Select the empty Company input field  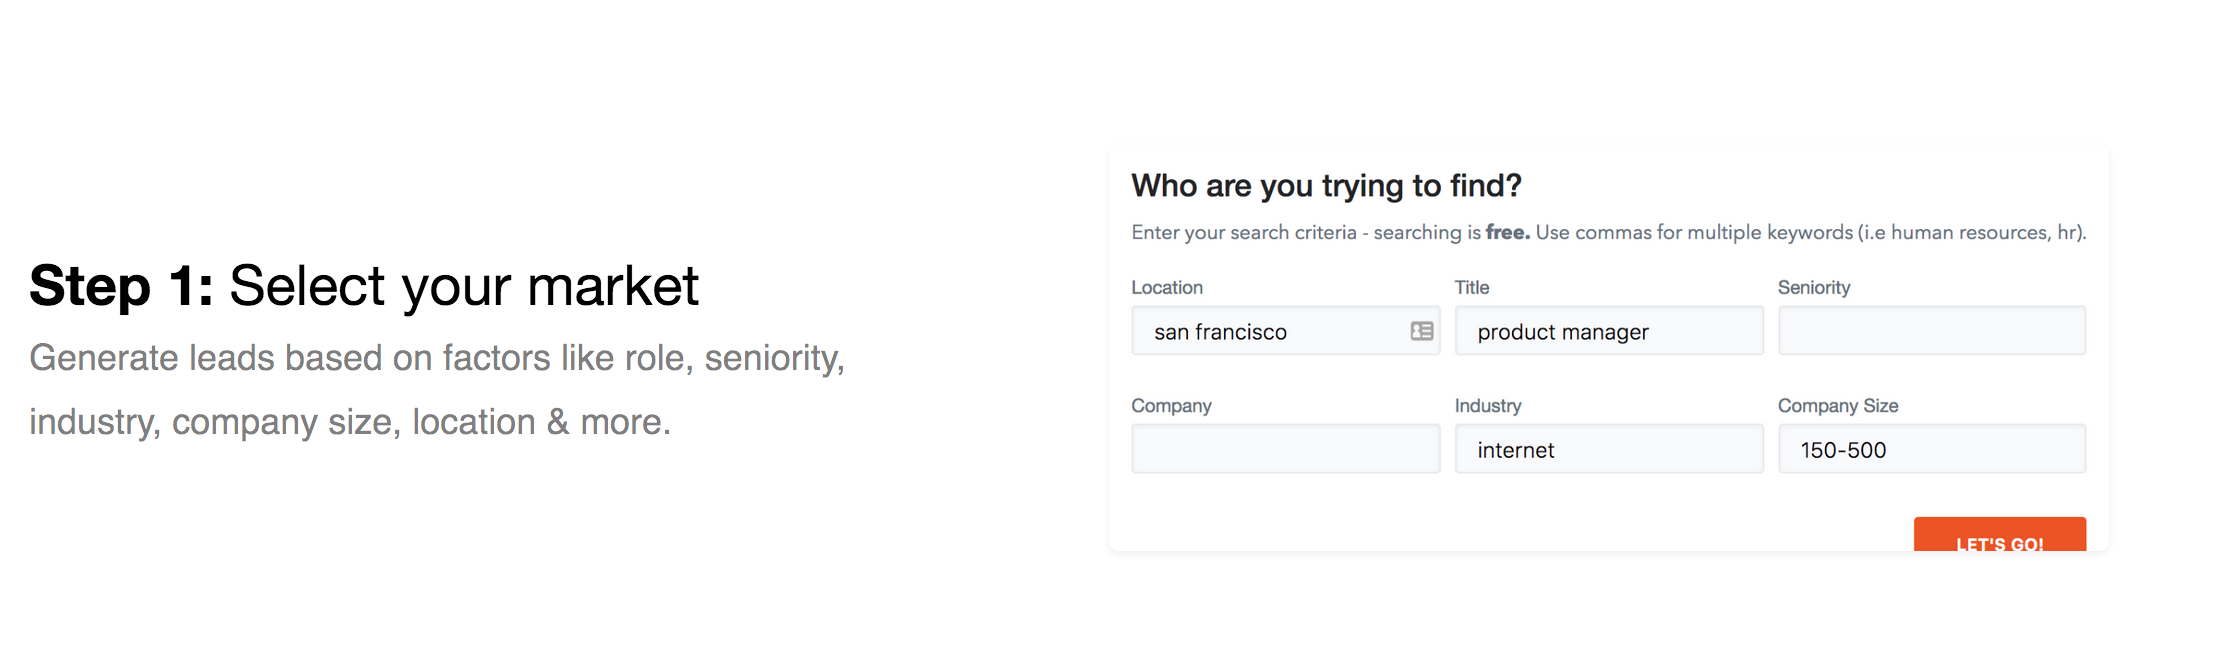[1285, 450]
